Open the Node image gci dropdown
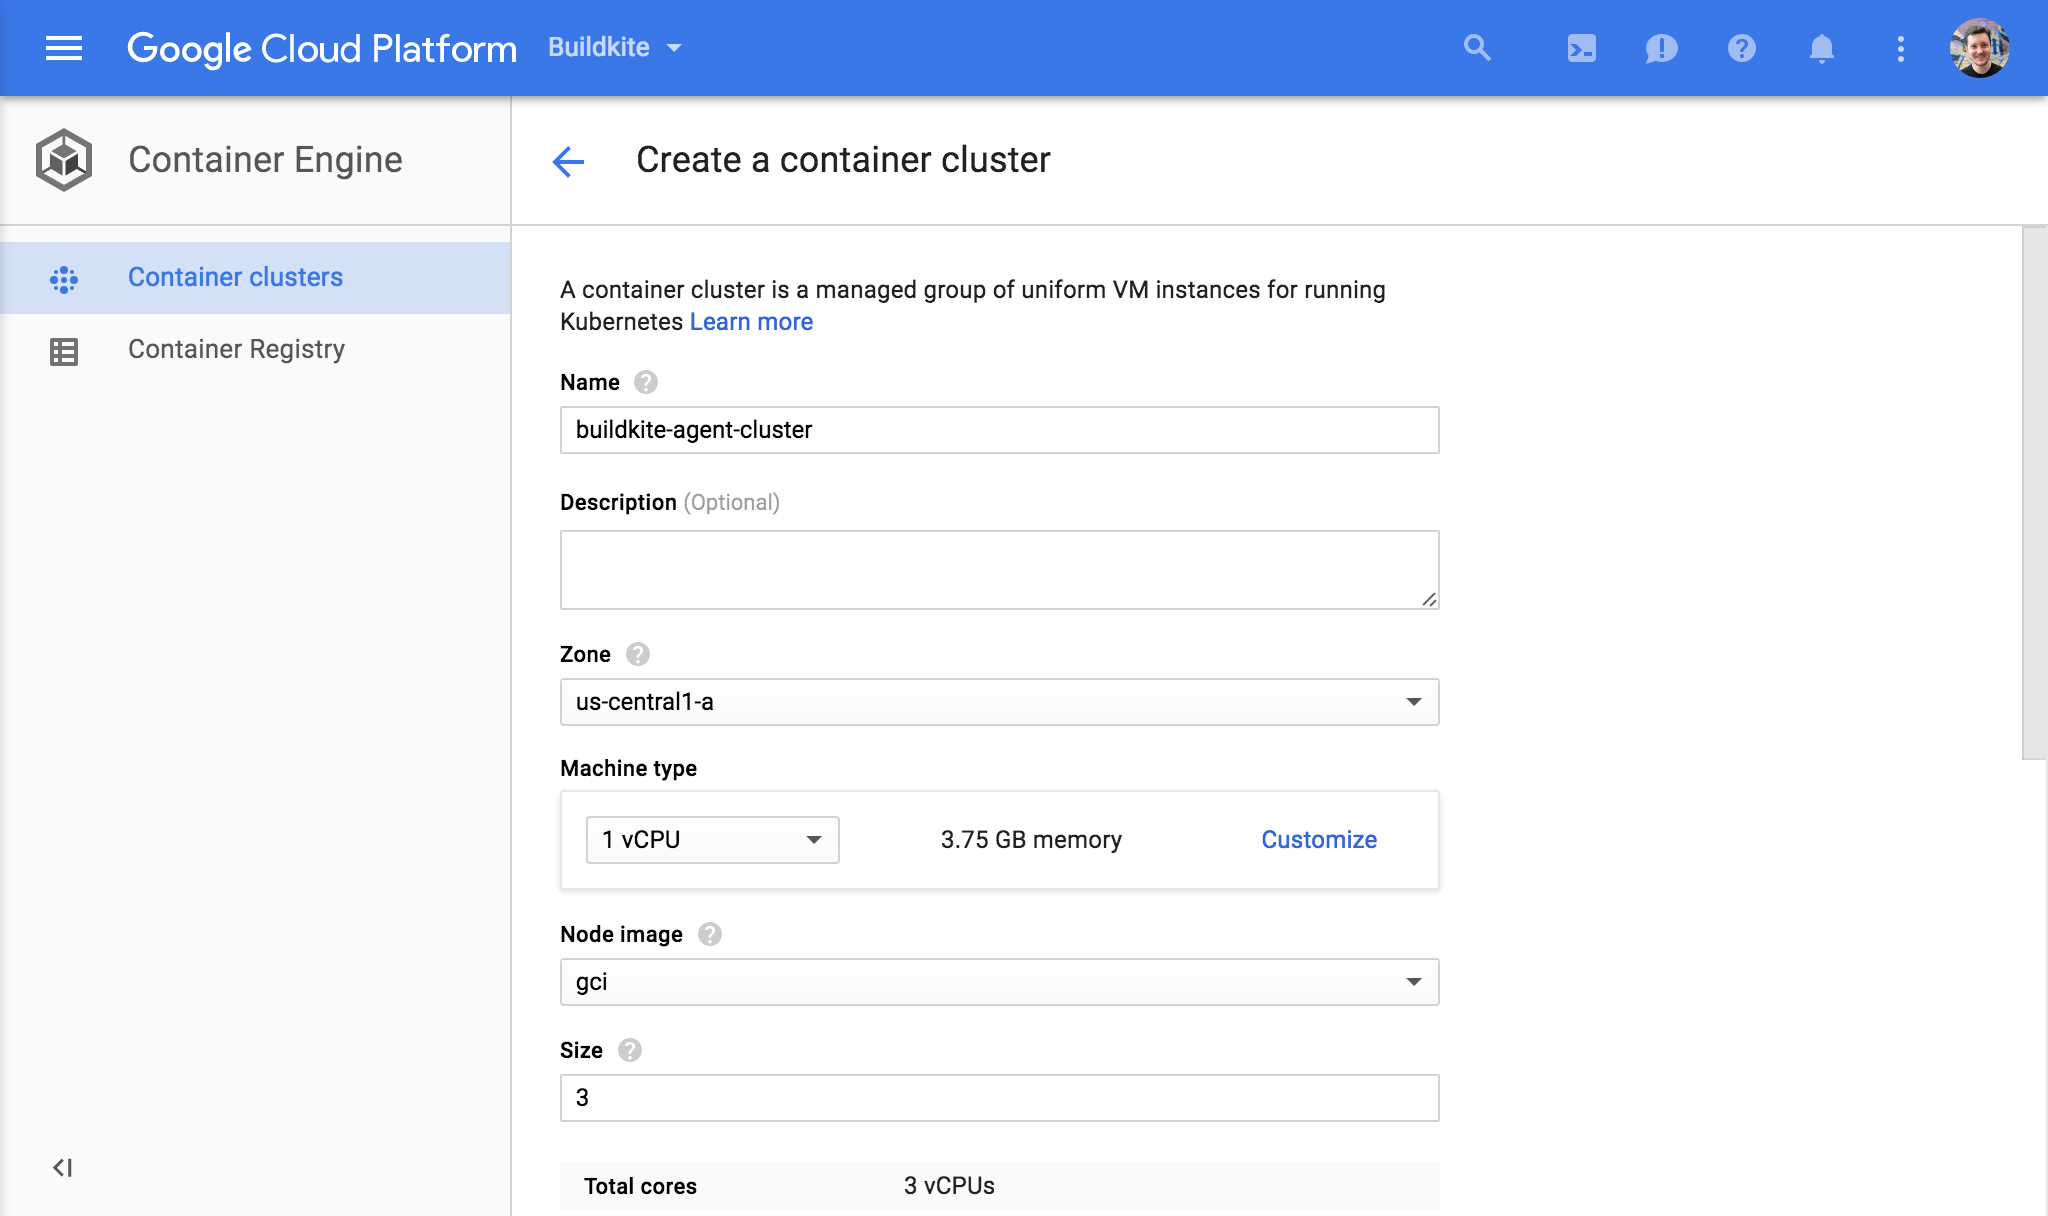Image resolution: width=2048 pixels, height=1216 pixels. coord(999,982)
